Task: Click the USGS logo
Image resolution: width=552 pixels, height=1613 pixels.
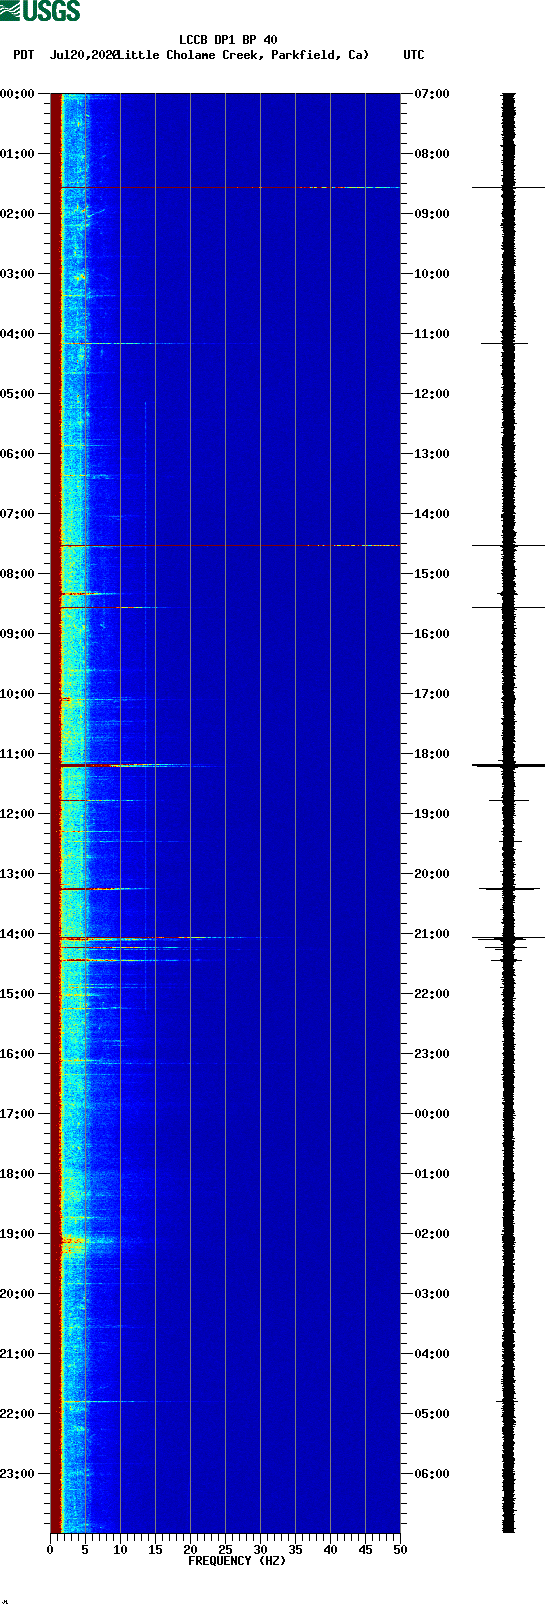Action: (40, 11)
